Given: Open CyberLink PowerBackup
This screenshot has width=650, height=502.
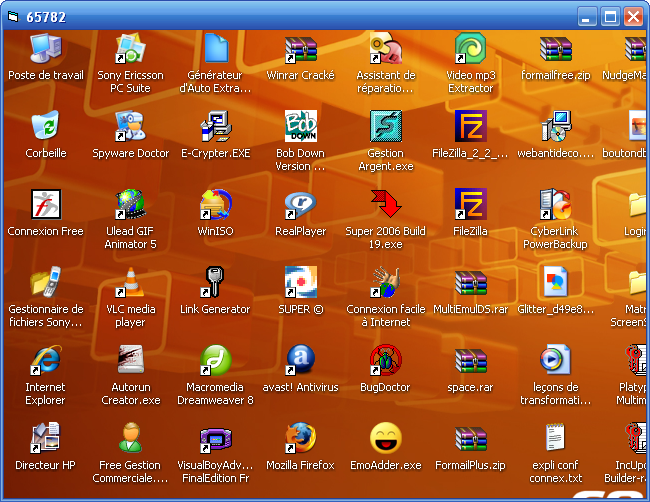Looking at the screenshot, I should click(555, 204).
